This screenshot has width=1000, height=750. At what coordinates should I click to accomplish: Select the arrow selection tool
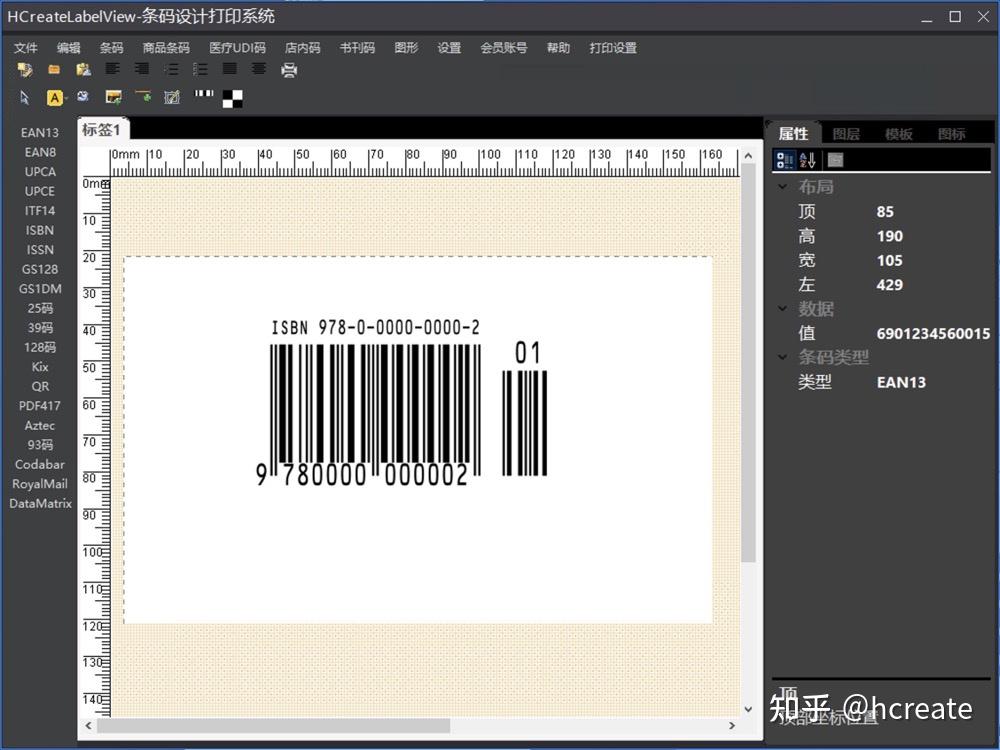coord(24,97)
